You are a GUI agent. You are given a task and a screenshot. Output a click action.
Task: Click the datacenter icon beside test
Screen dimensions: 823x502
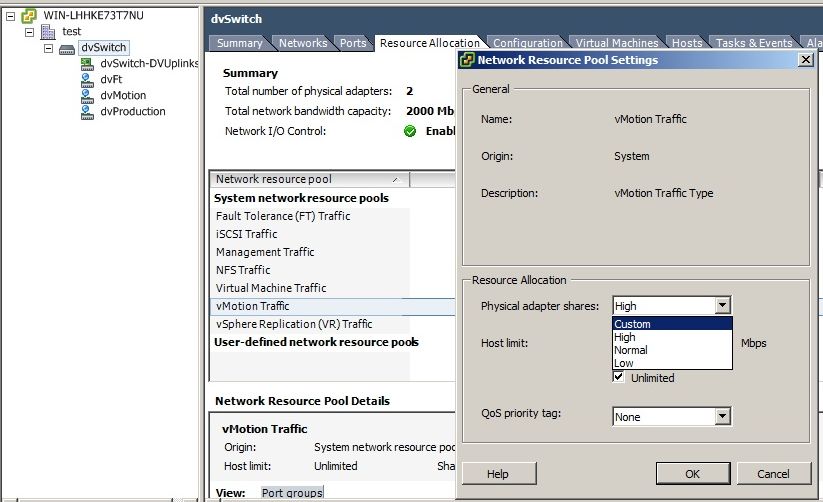coord(48,32)
